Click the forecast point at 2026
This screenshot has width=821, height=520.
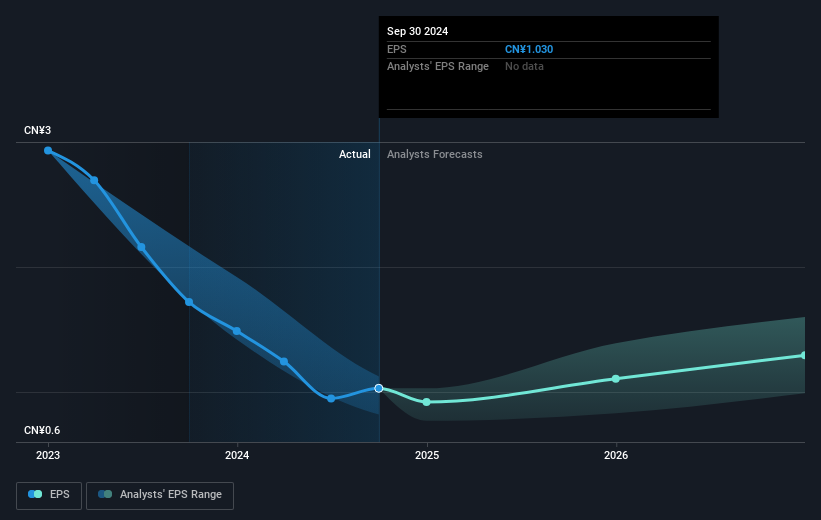click(616, 379)
